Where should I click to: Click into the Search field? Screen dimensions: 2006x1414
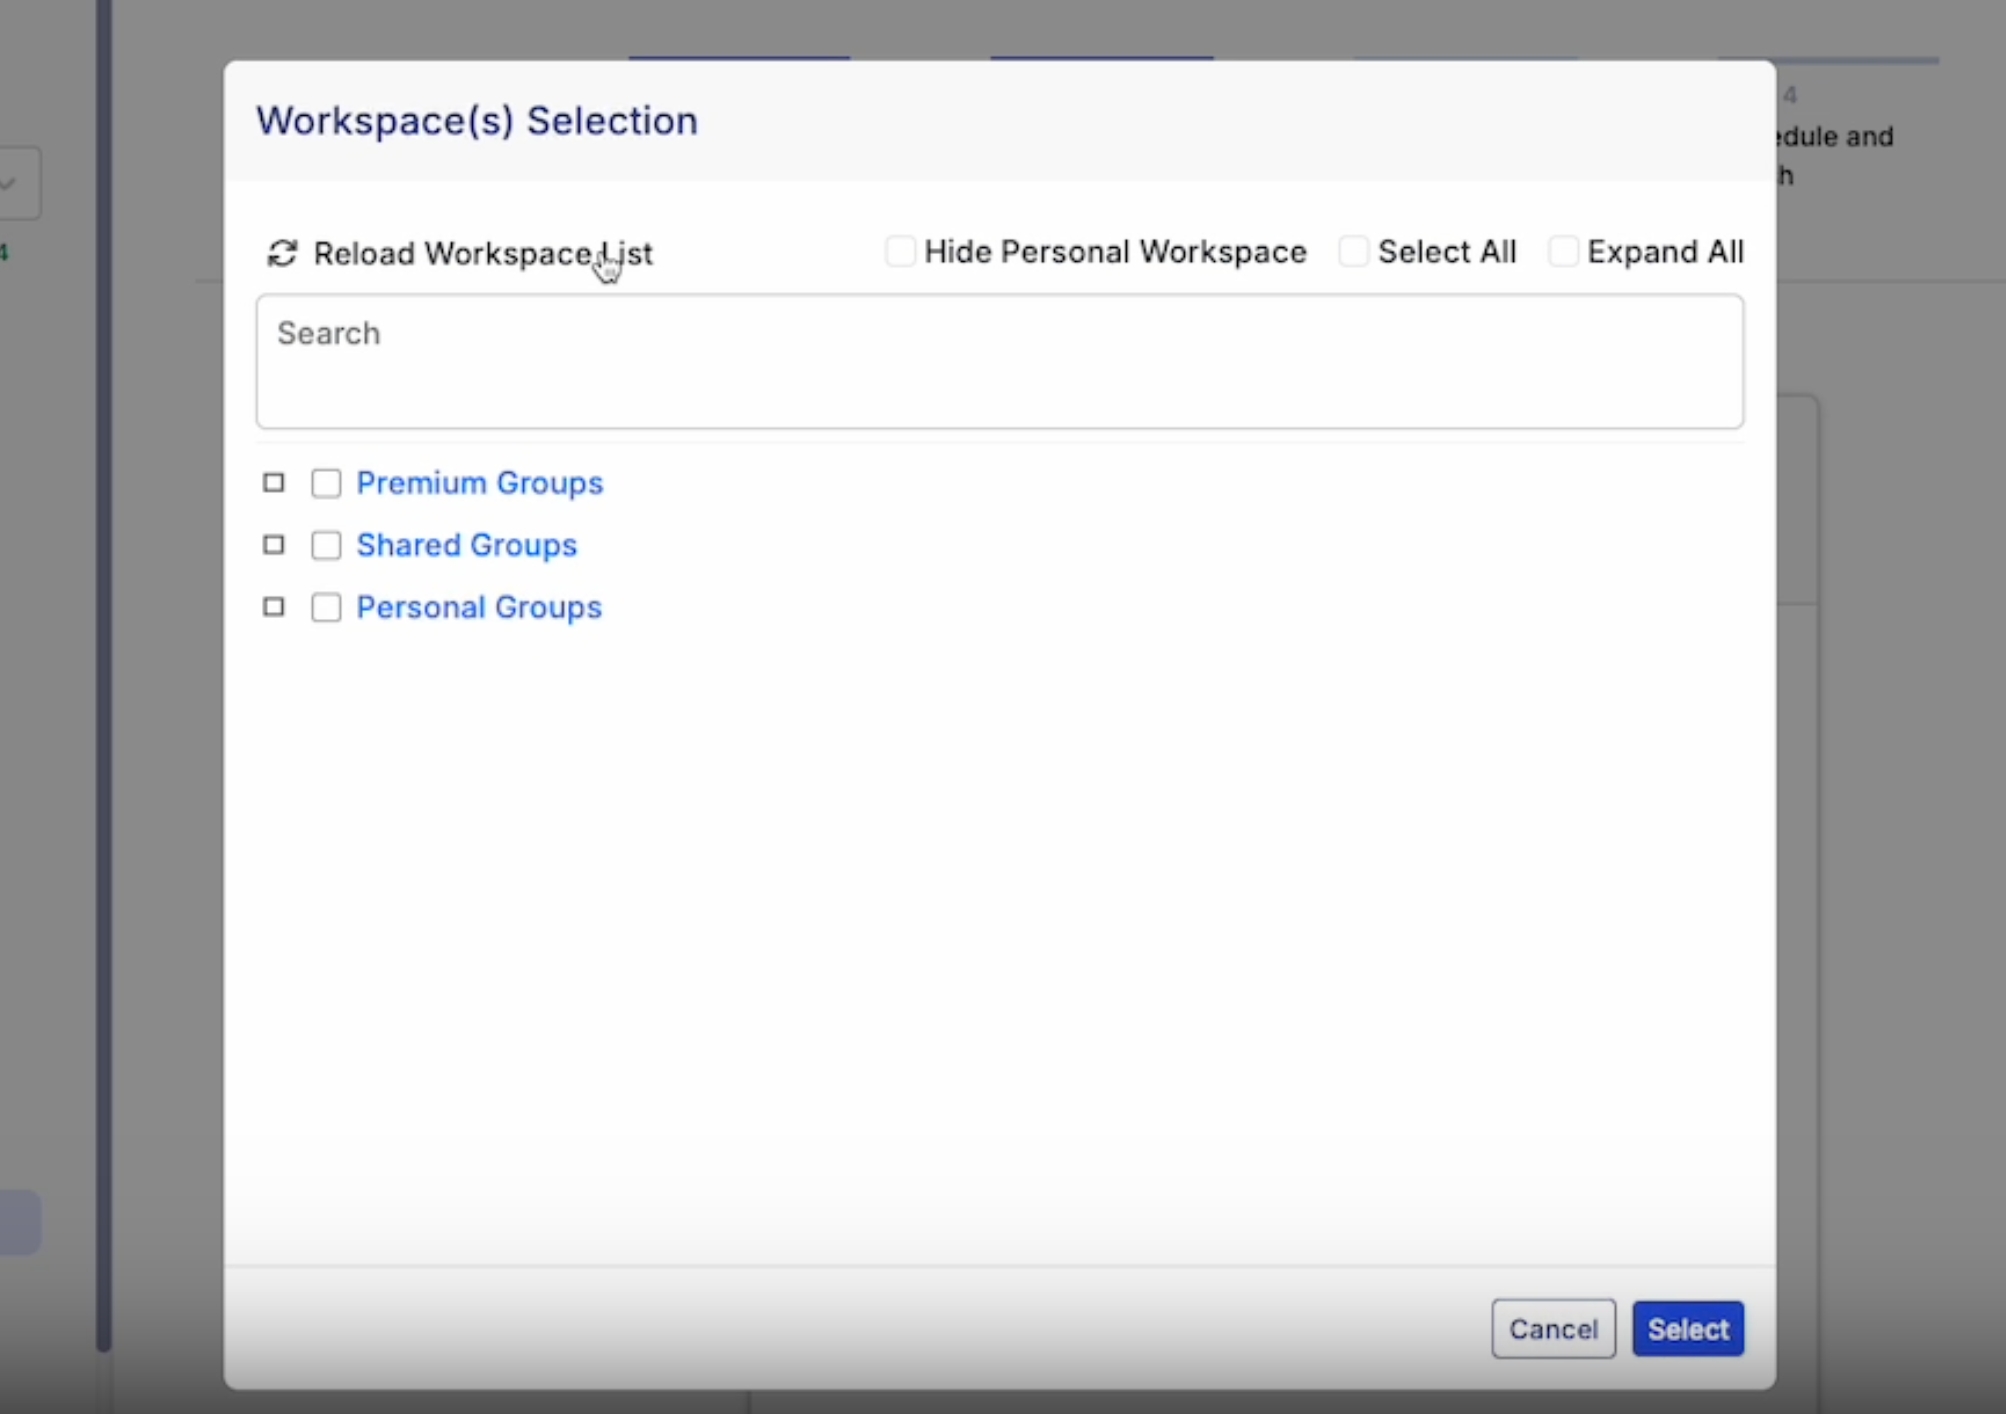pyautogui.click(x=1000, y=361)
